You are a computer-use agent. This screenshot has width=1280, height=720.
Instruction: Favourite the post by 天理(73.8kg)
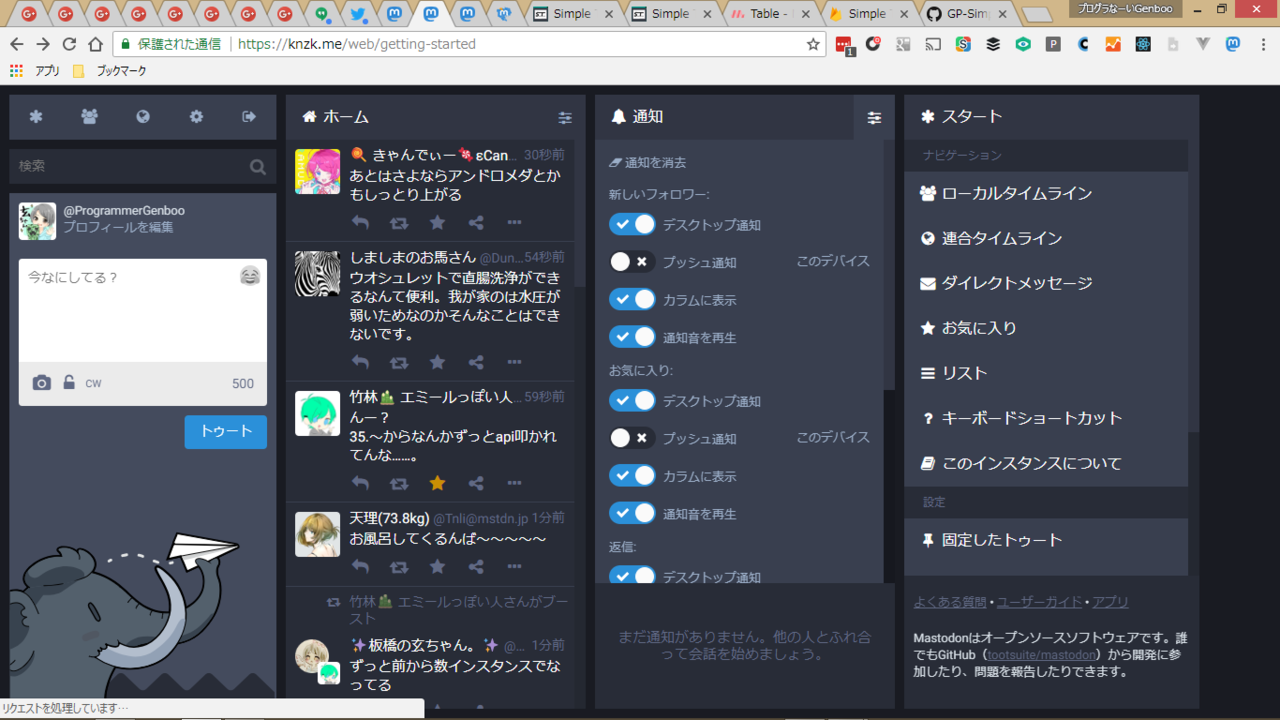[437, 567]
